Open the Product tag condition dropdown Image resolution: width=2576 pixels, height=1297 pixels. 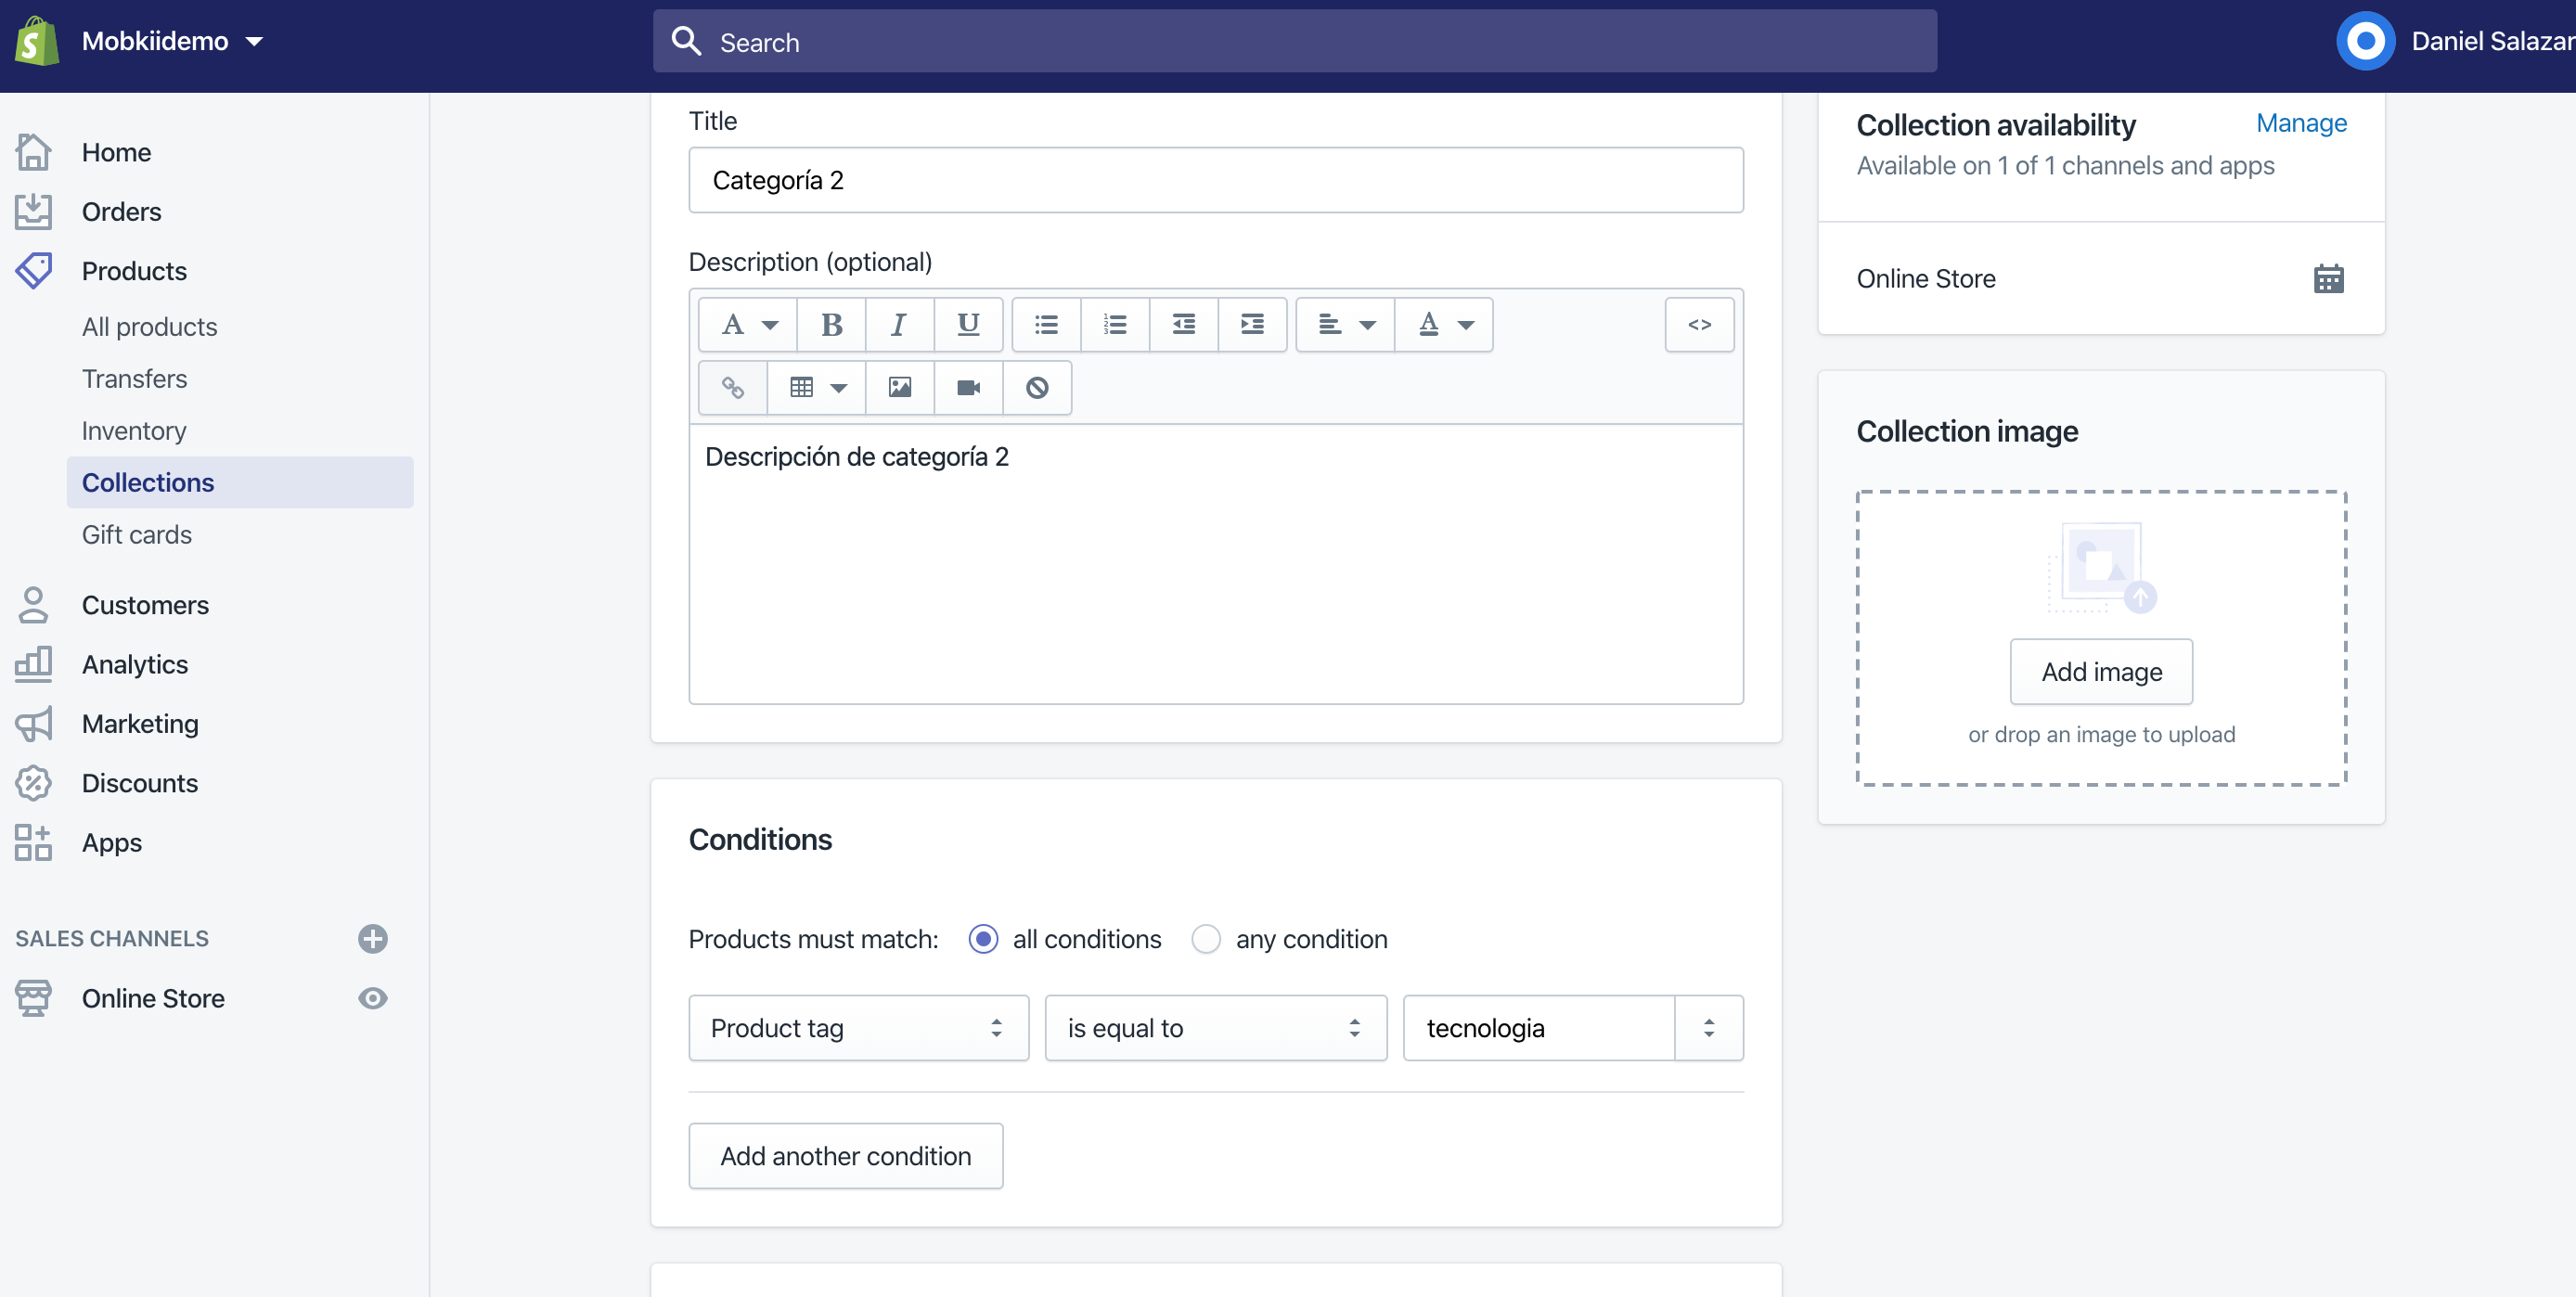[859, 1028]
